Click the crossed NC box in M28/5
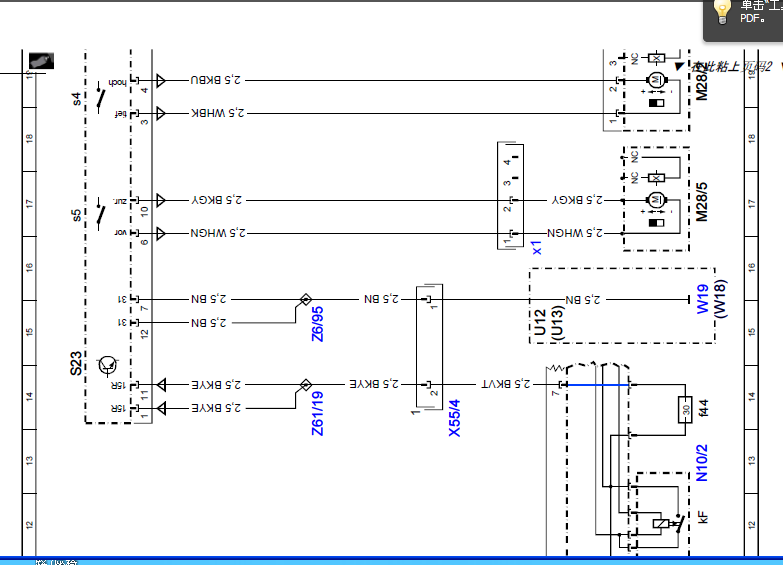This screenshot has height=565, width=783. coord(656,178)
